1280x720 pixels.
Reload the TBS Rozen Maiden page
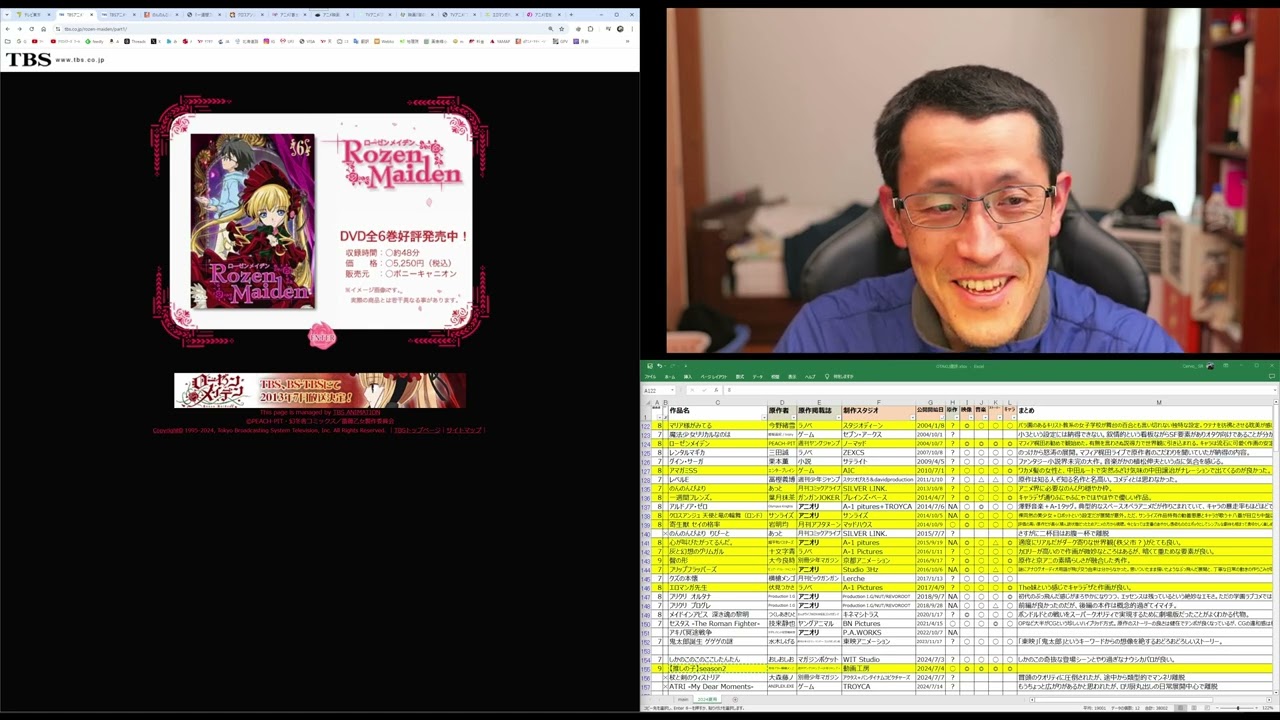pos(30,29)
